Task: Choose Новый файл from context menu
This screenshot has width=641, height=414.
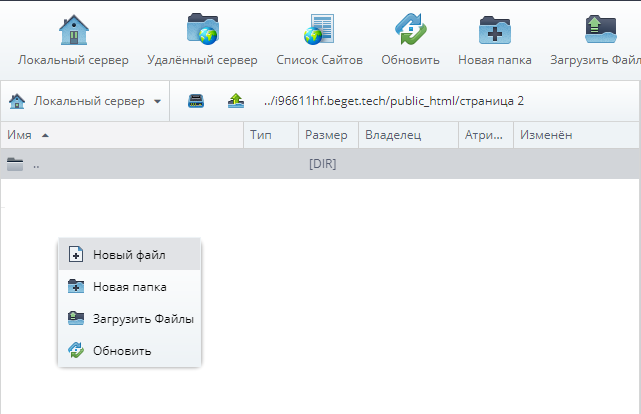Action: coord(129,255)
